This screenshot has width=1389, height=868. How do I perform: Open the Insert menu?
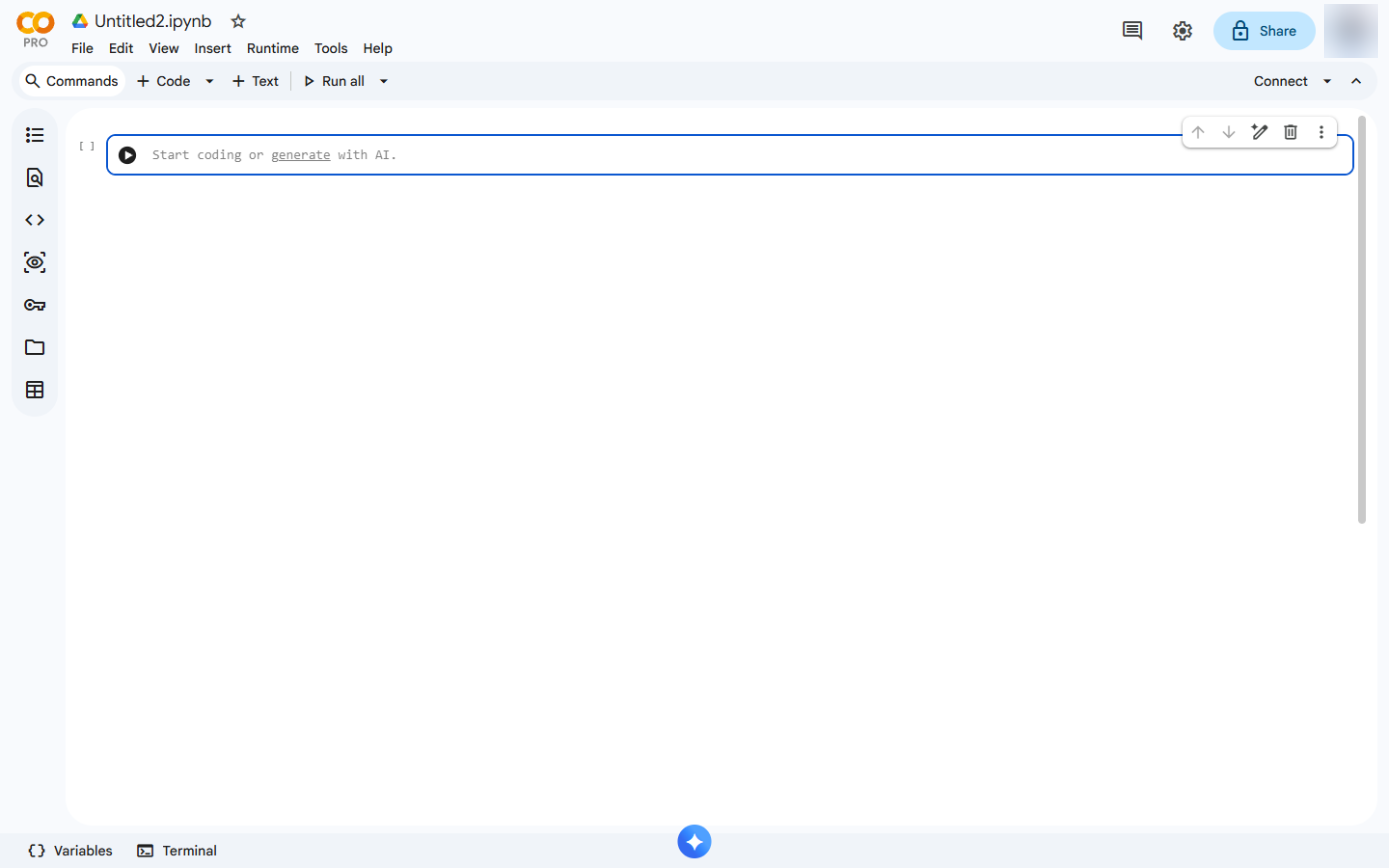(213, 48)
